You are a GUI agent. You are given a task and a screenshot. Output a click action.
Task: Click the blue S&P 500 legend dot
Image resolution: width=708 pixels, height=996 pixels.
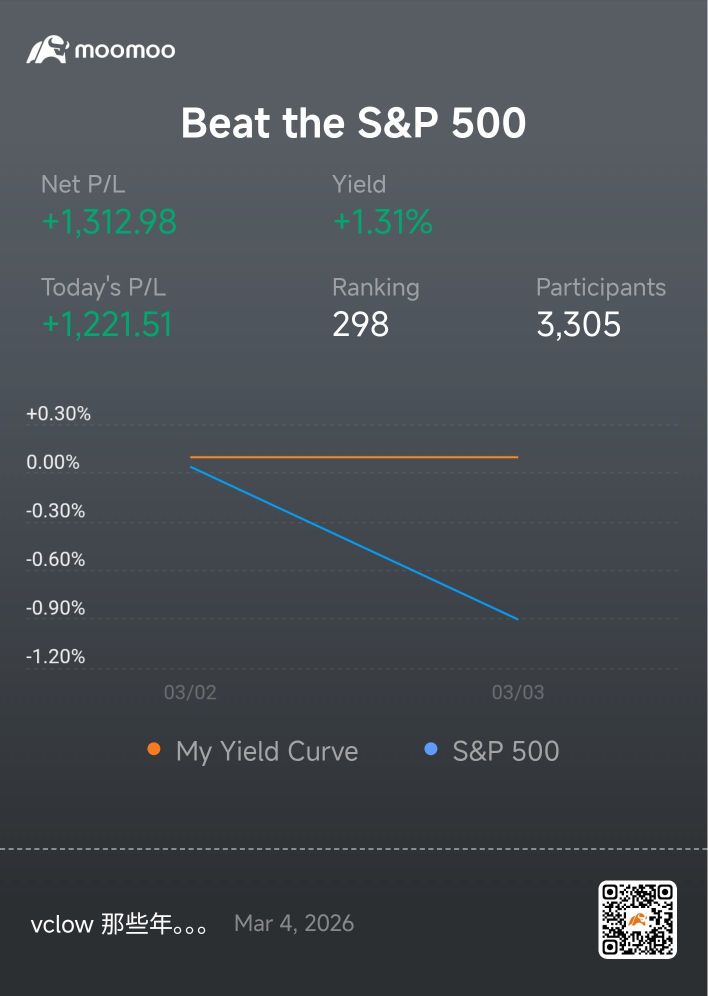[431, 749]
